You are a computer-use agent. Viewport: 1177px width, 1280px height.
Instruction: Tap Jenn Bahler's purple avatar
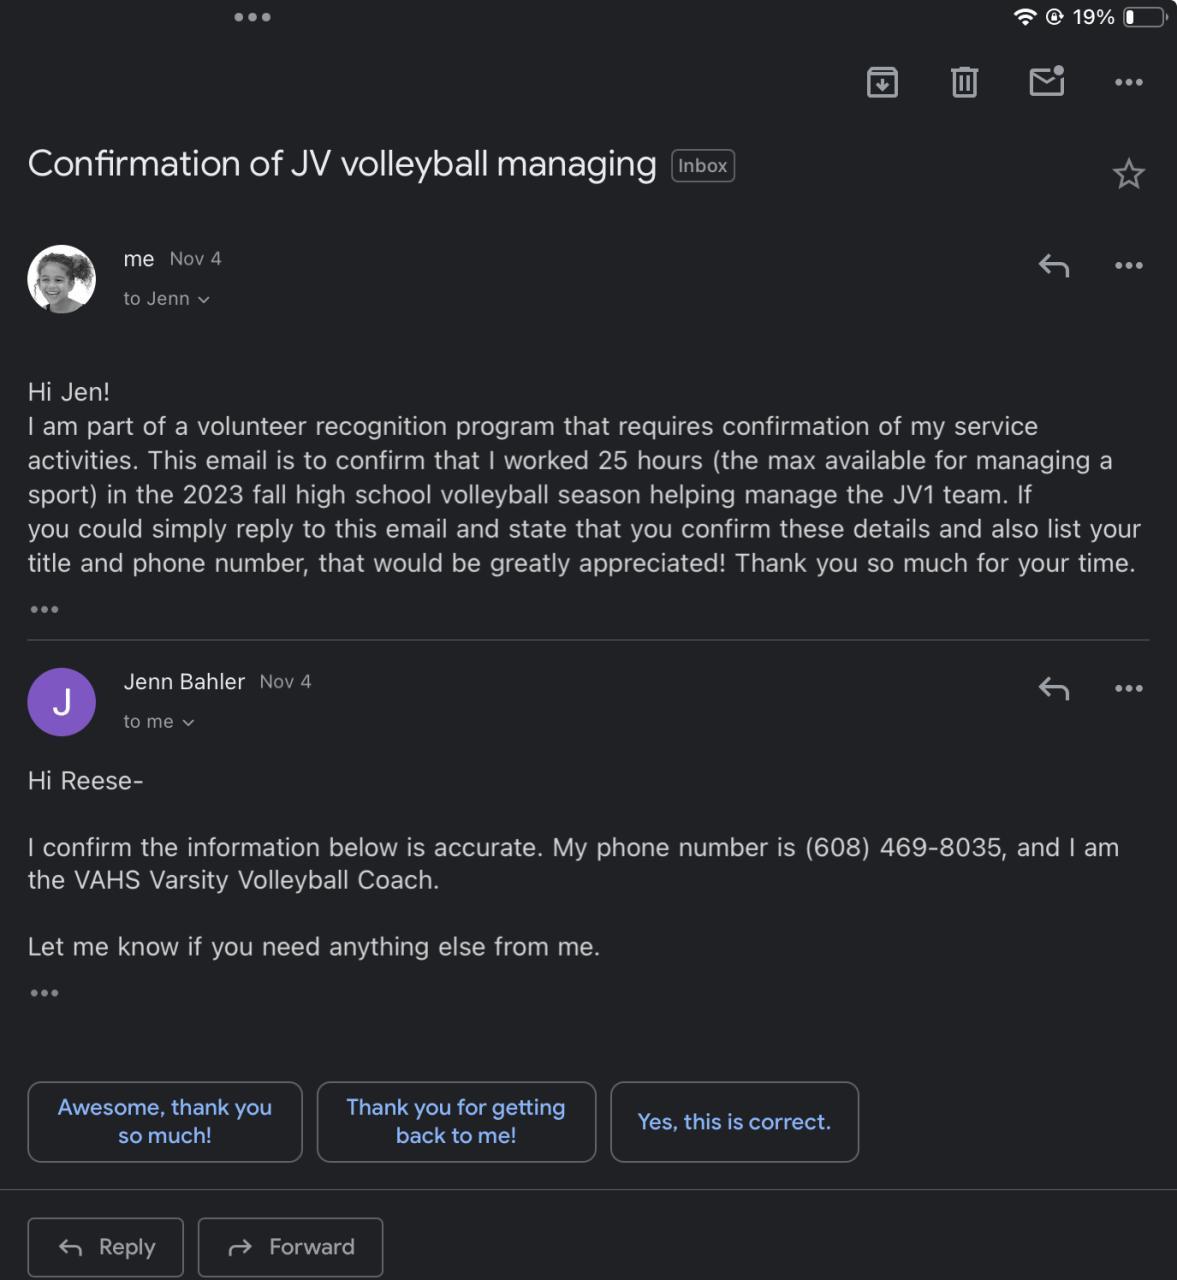[62, 702]
